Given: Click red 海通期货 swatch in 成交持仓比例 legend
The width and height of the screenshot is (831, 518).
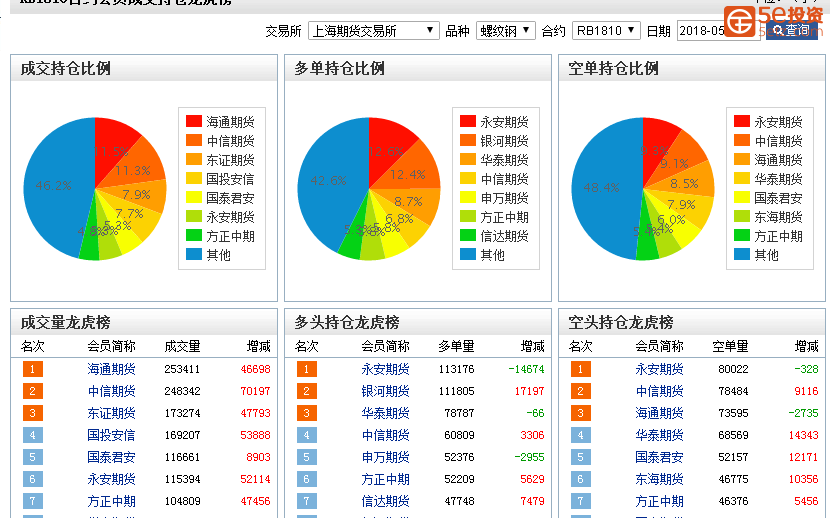Looking at the screenshot, I should tap(194, 121).
